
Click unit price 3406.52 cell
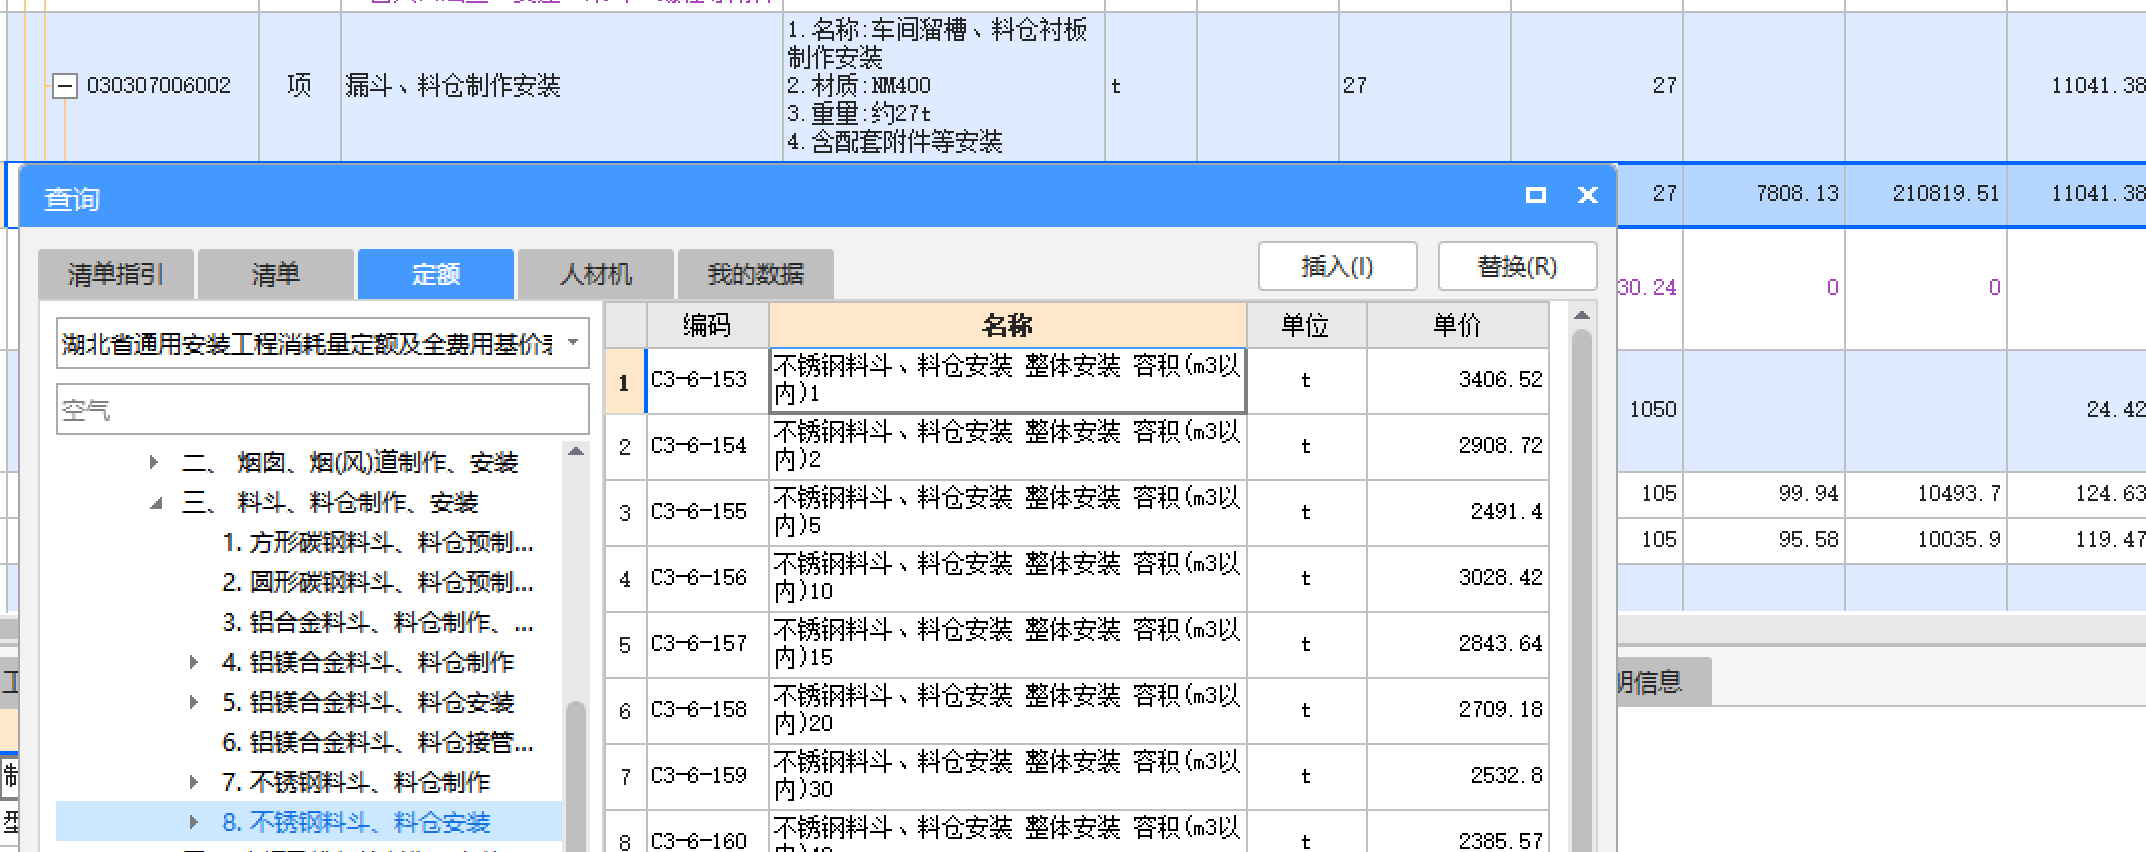pyautogui.click(x=1457, y=380)
